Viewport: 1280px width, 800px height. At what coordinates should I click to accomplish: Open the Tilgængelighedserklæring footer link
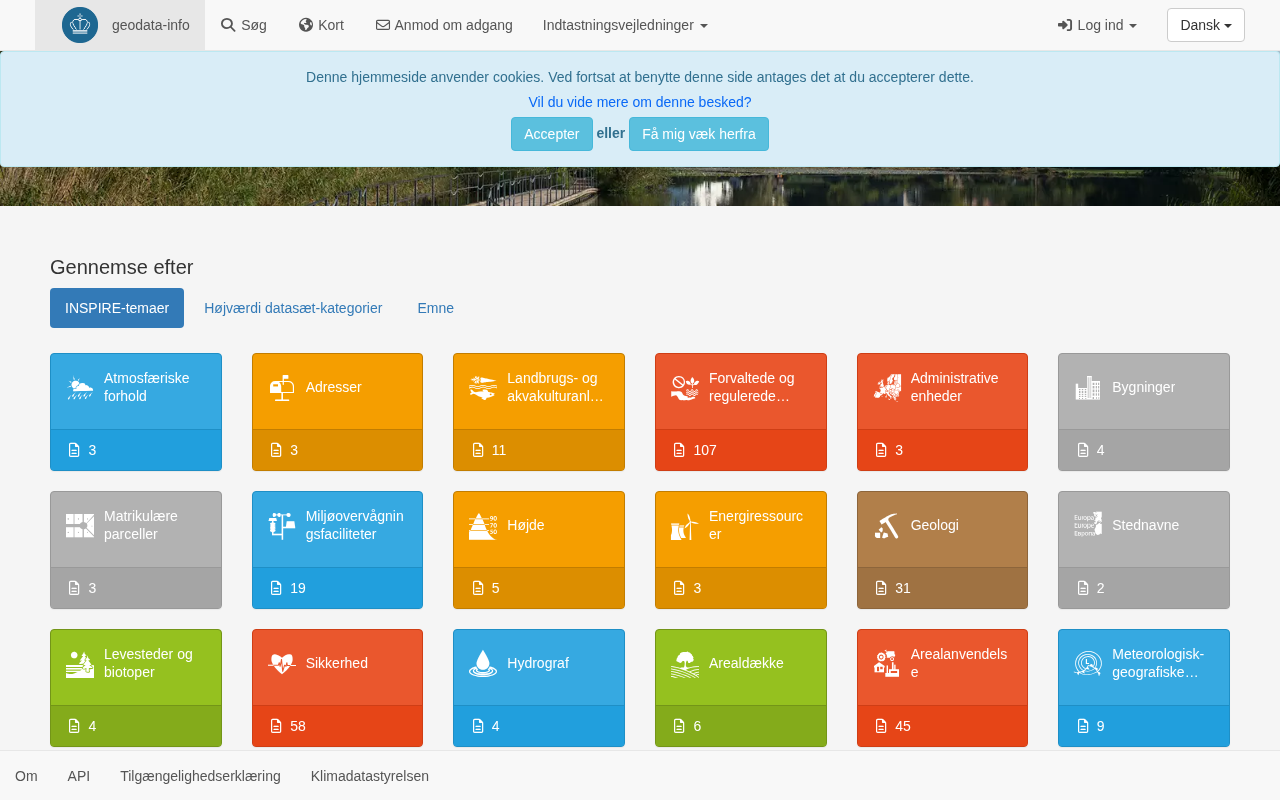click(x=200, y=776)
